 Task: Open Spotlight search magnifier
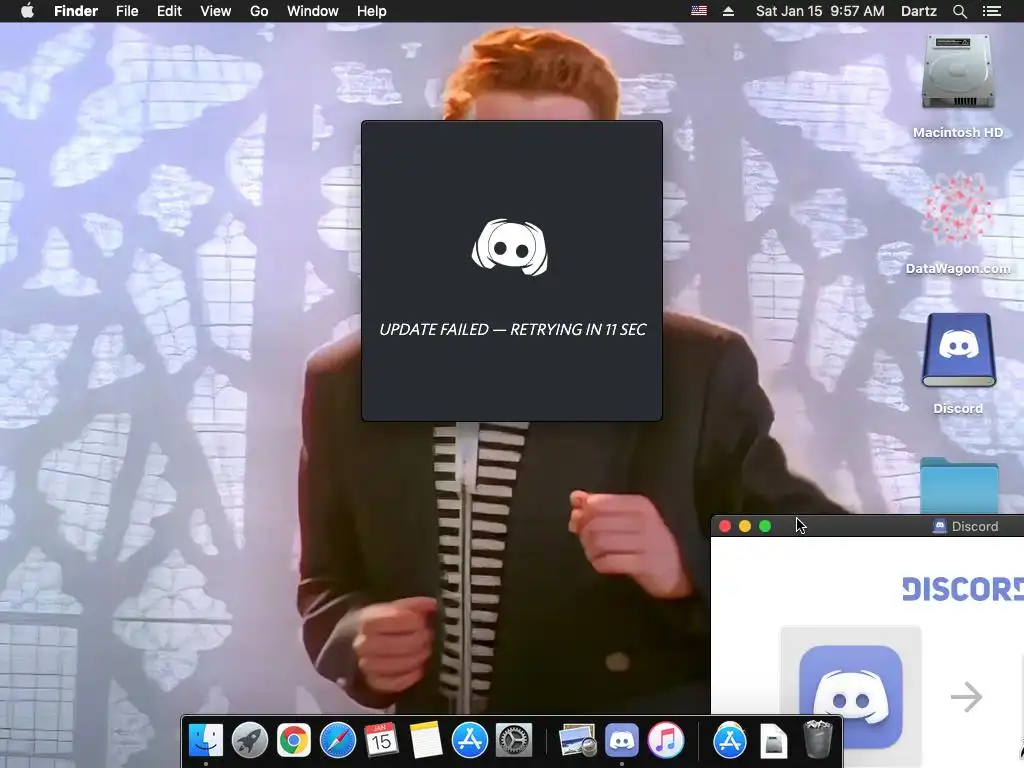coord(959,11)
